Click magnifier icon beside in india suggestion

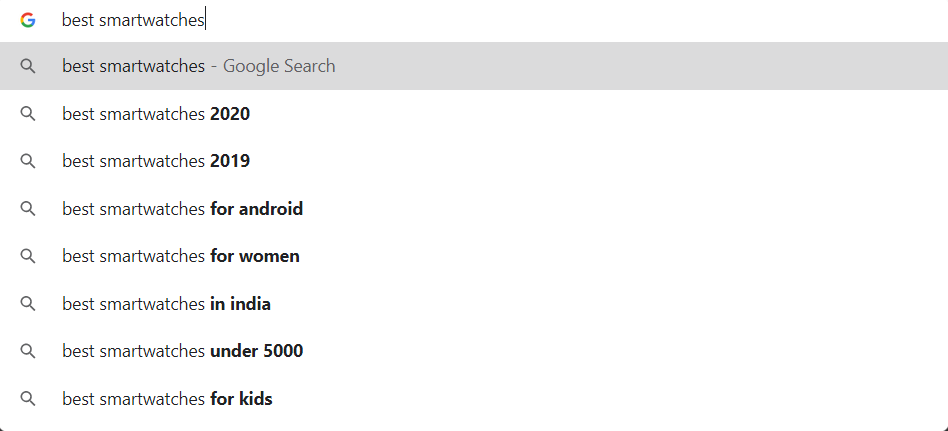27,303
